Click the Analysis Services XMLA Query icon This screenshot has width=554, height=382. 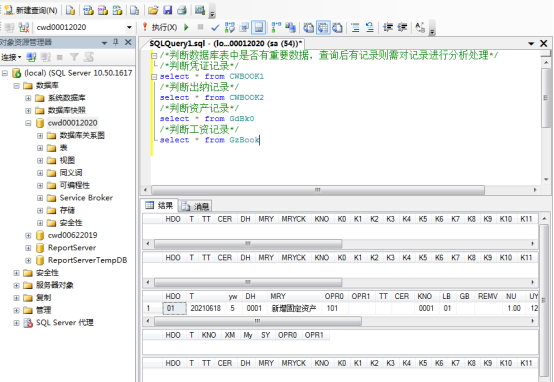[x=117, y=10]
